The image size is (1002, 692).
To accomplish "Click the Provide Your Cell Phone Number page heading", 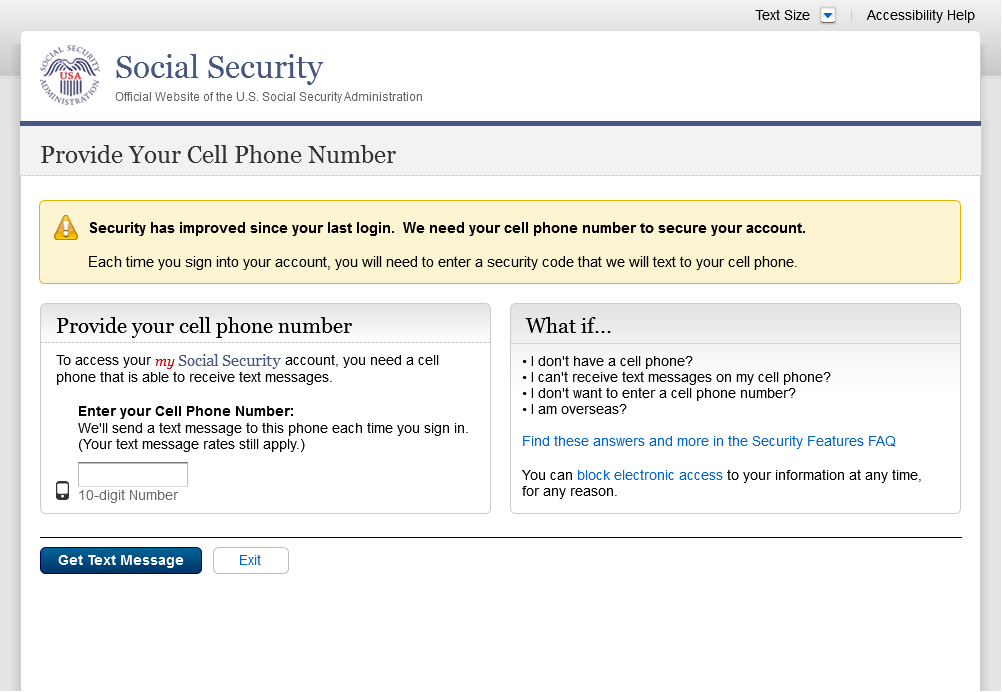I will [218, 155].
